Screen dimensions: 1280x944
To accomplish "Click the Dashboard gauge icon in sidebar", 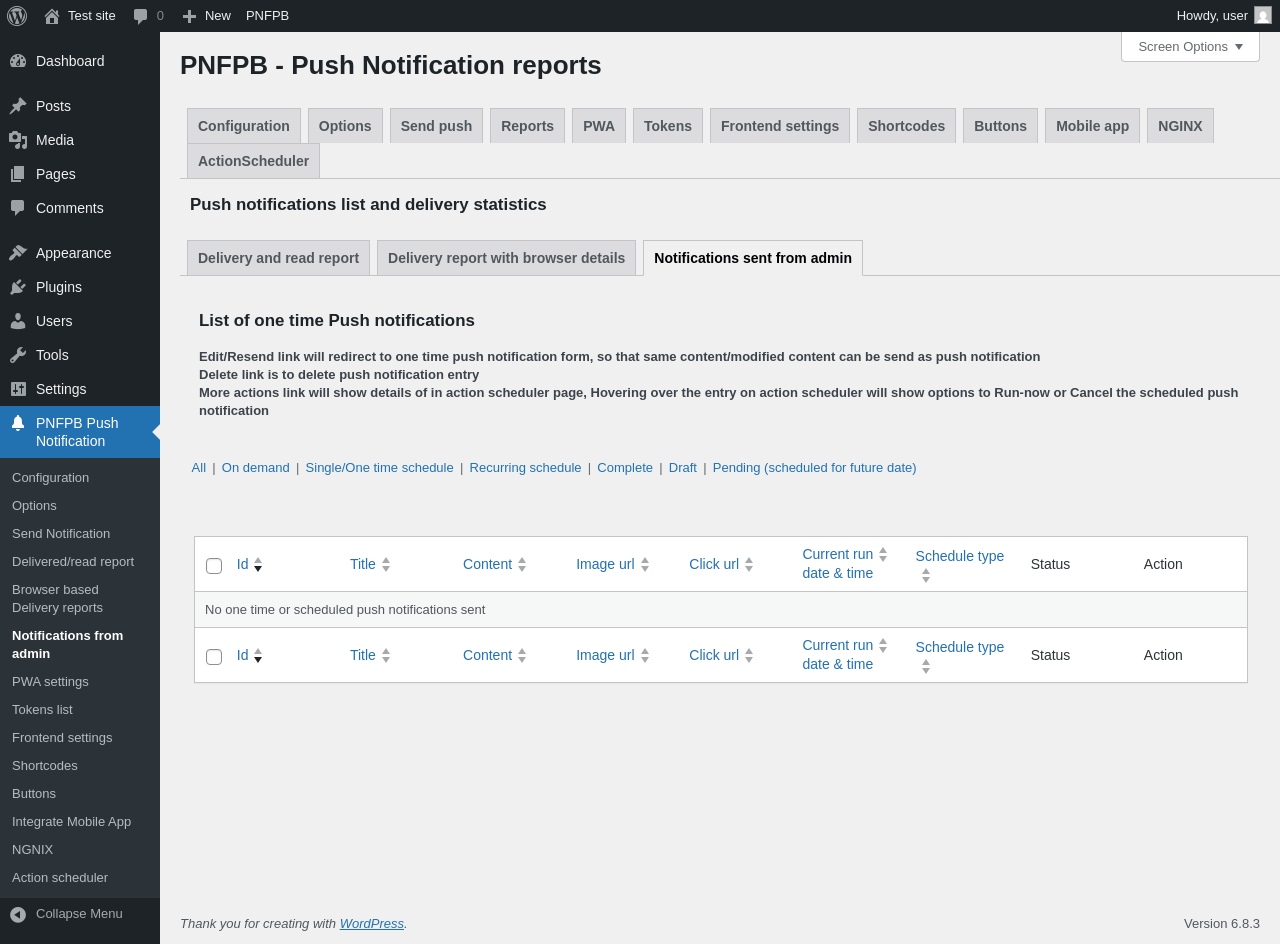I will click(18, 61).
